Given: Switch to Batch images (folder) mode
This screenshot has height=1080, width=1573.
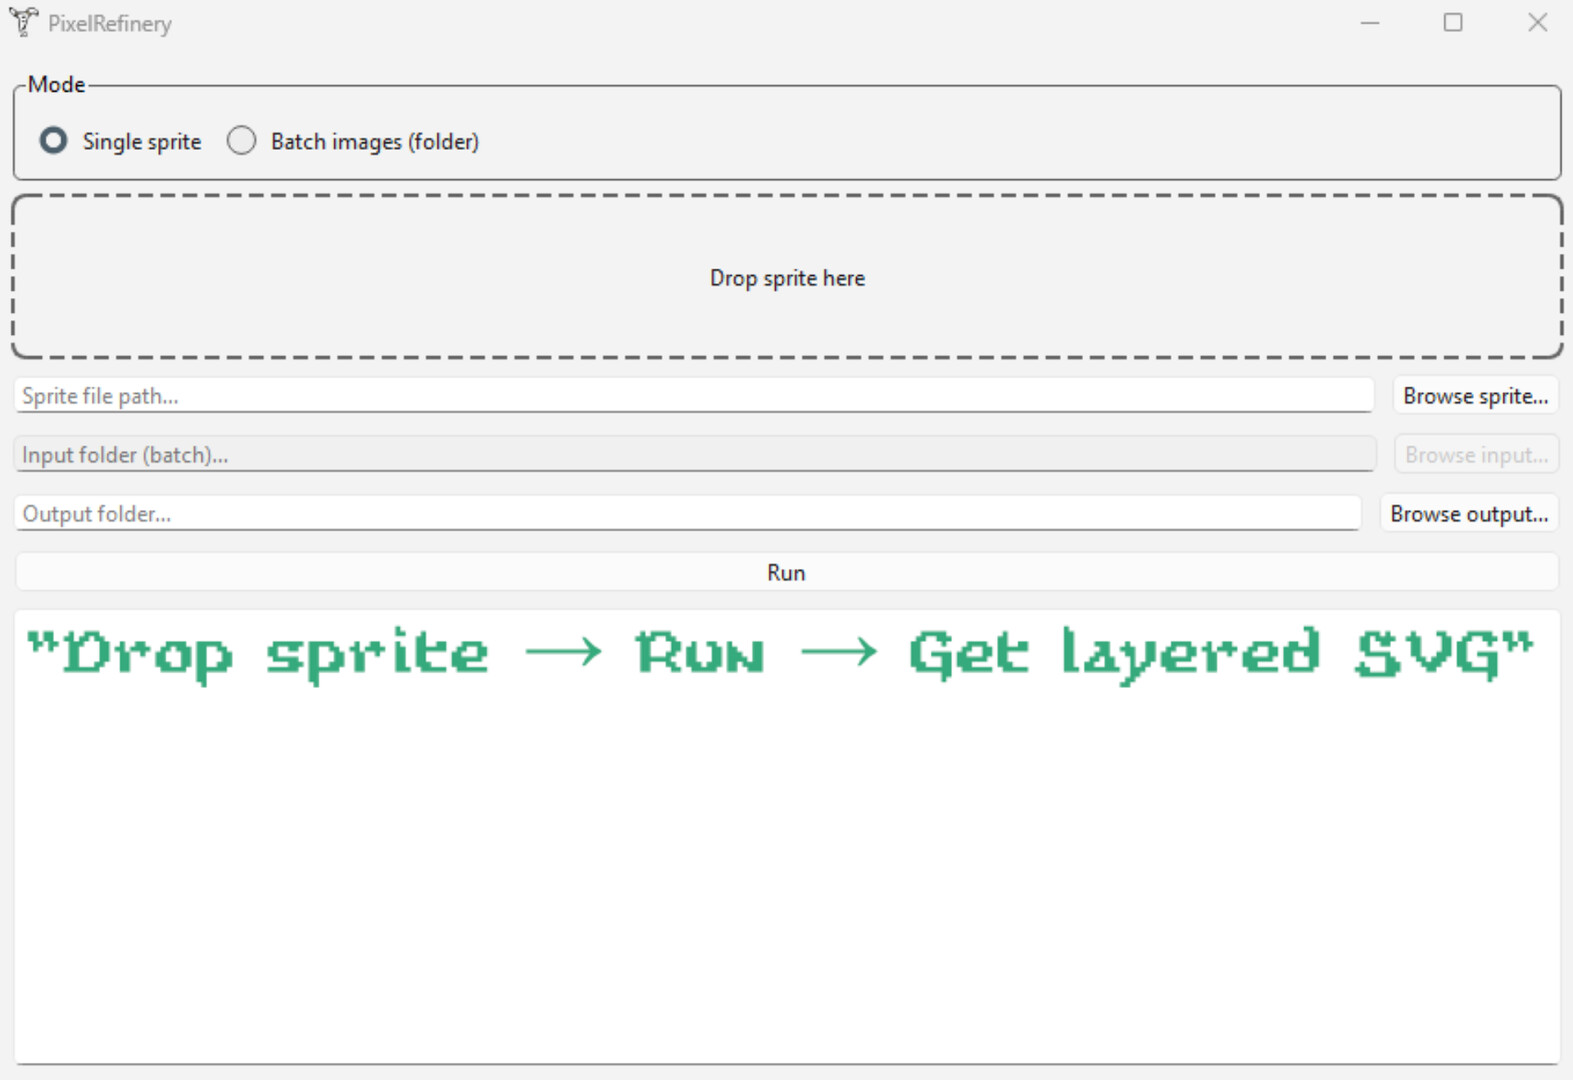Looking at the screenshot, I should [242, 141].
